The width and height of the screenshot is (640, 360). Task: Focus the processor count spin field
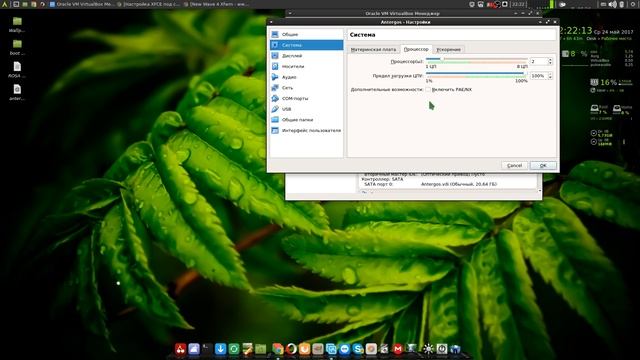point(538,61)
